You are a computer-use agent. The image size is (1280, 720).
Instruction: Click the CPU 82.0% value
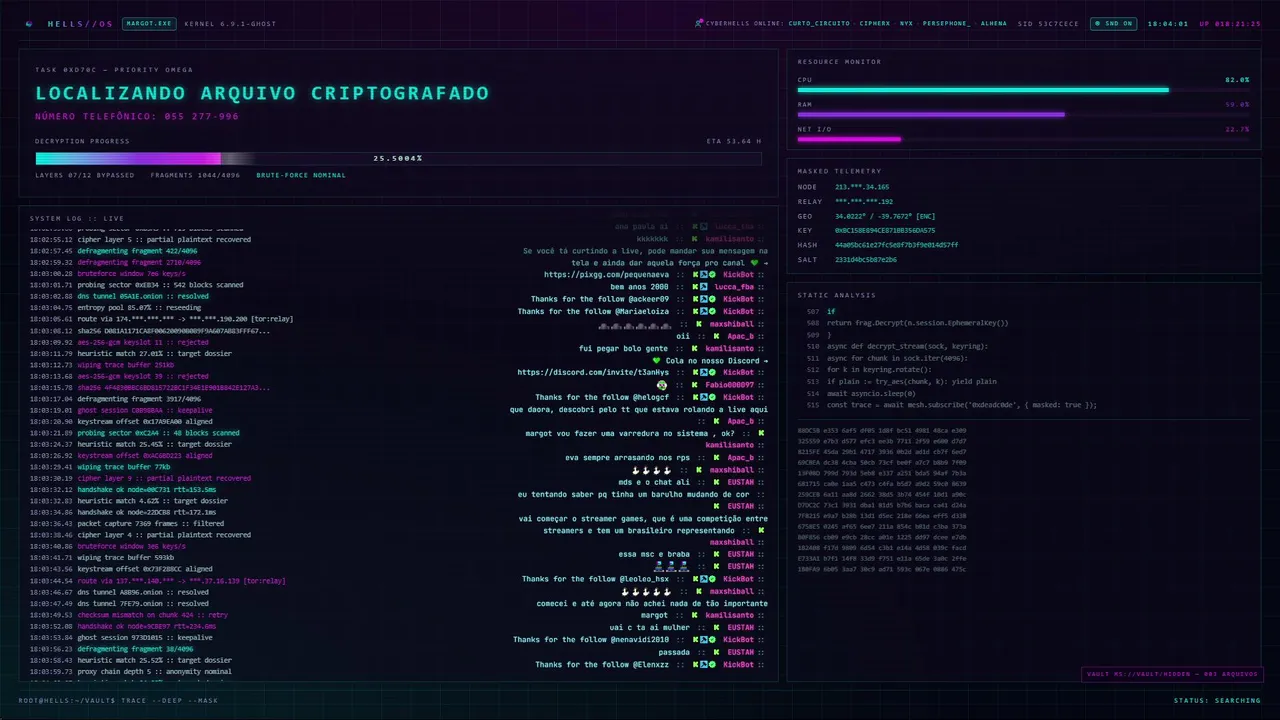(x=1237, y=79)
